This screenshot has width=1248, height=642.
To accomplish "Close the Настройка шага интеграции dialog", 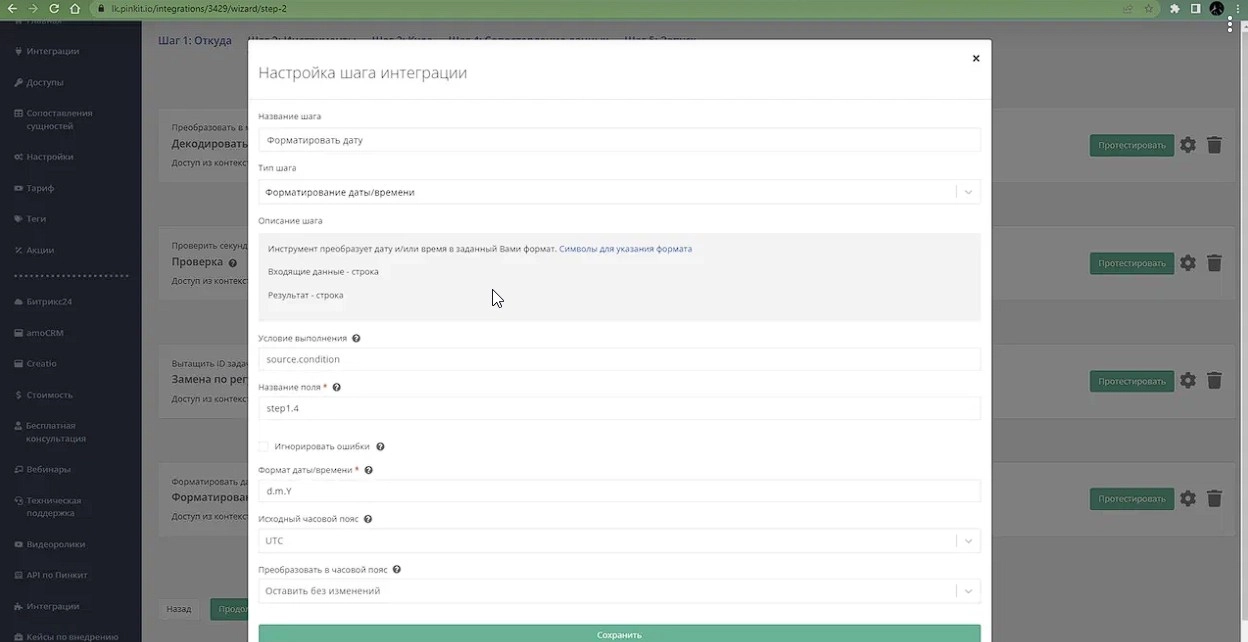I will 976,58.
